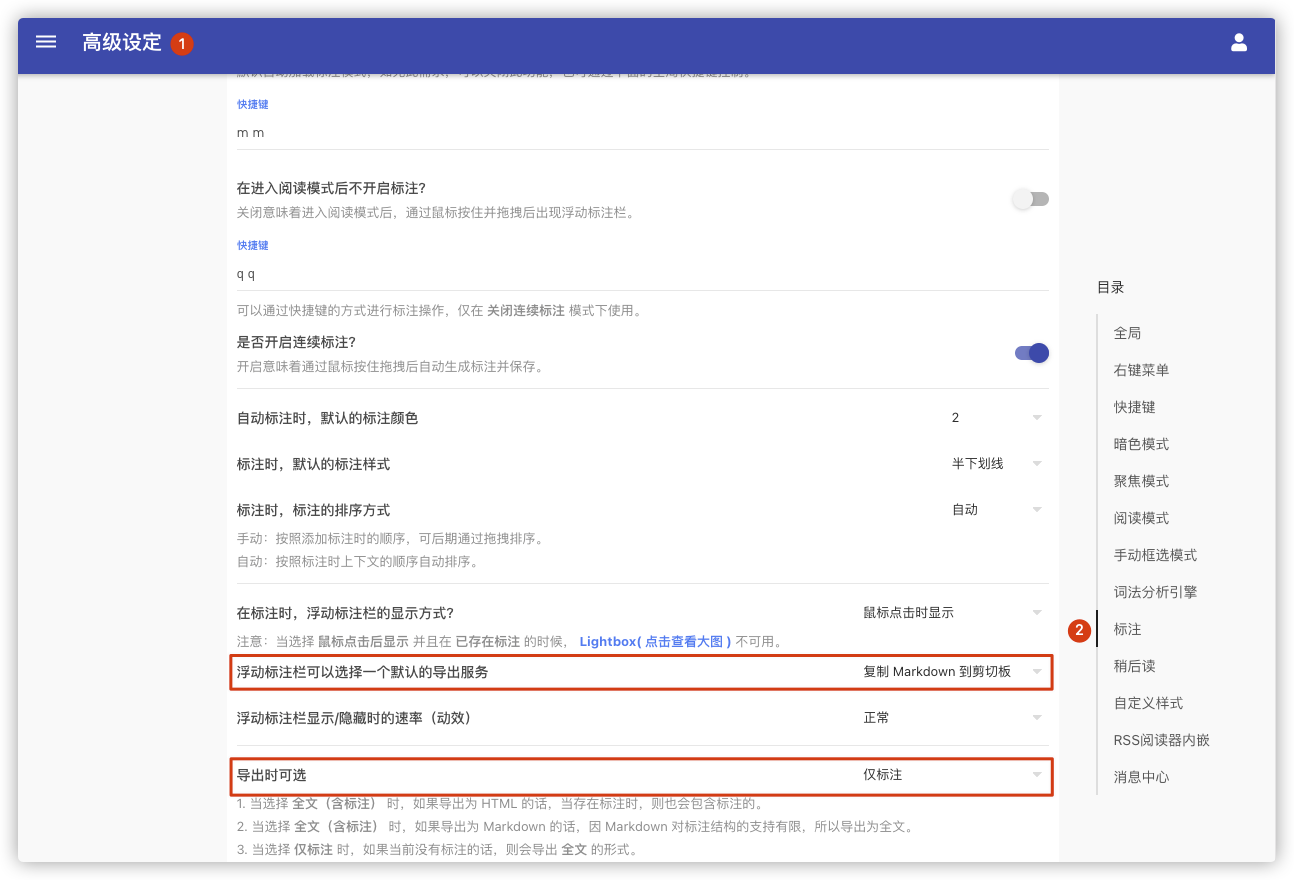The width and height of the screenshot is (1294, 880).
Task: Click the Lightbox( 点击查看大图 ) link
Action: [x=655, y=641]
